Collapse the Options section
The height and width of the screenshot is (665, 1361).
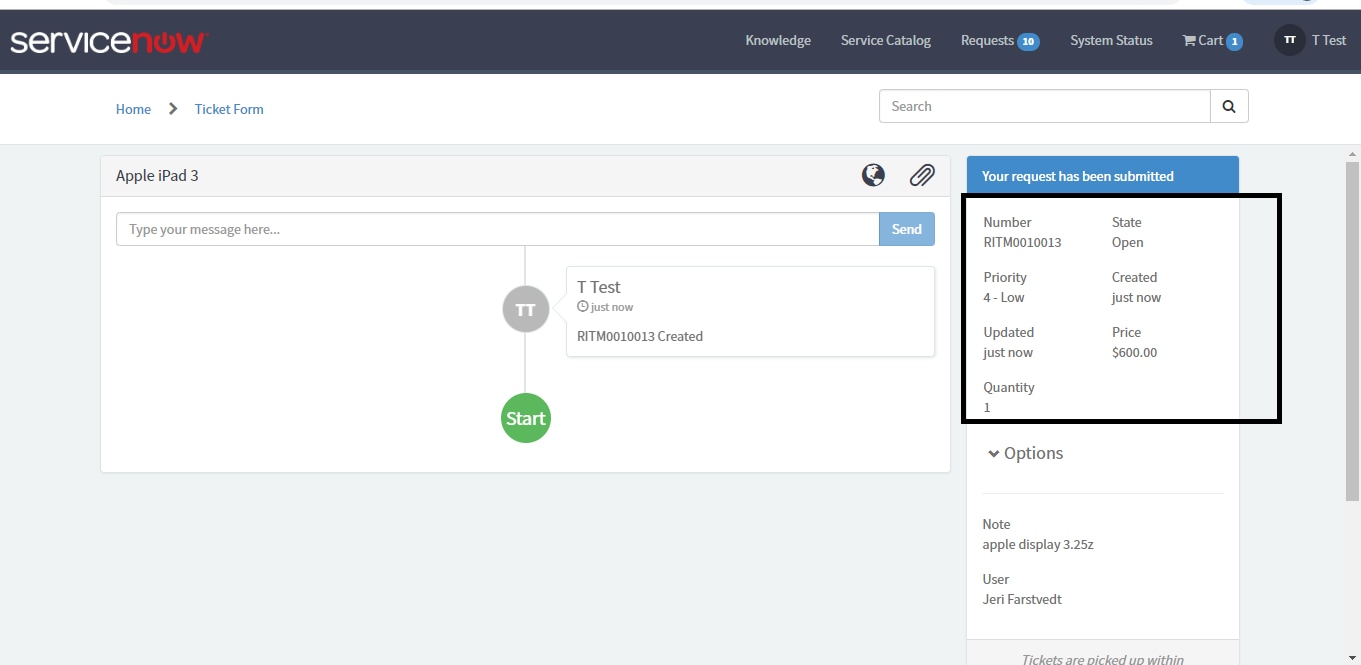[x=1025, y=453]
